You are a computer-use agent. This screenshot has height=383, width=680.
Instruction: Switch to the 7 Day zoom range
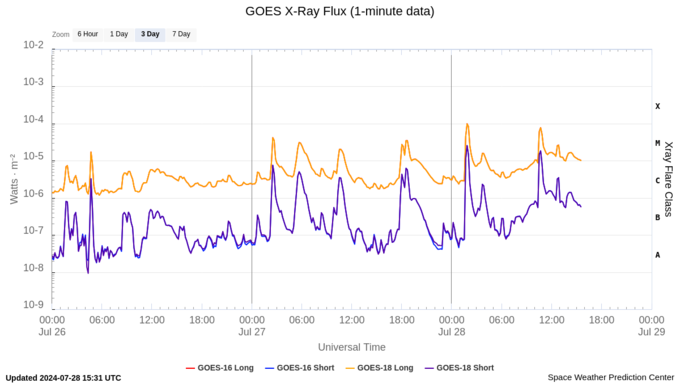(181, 34)
